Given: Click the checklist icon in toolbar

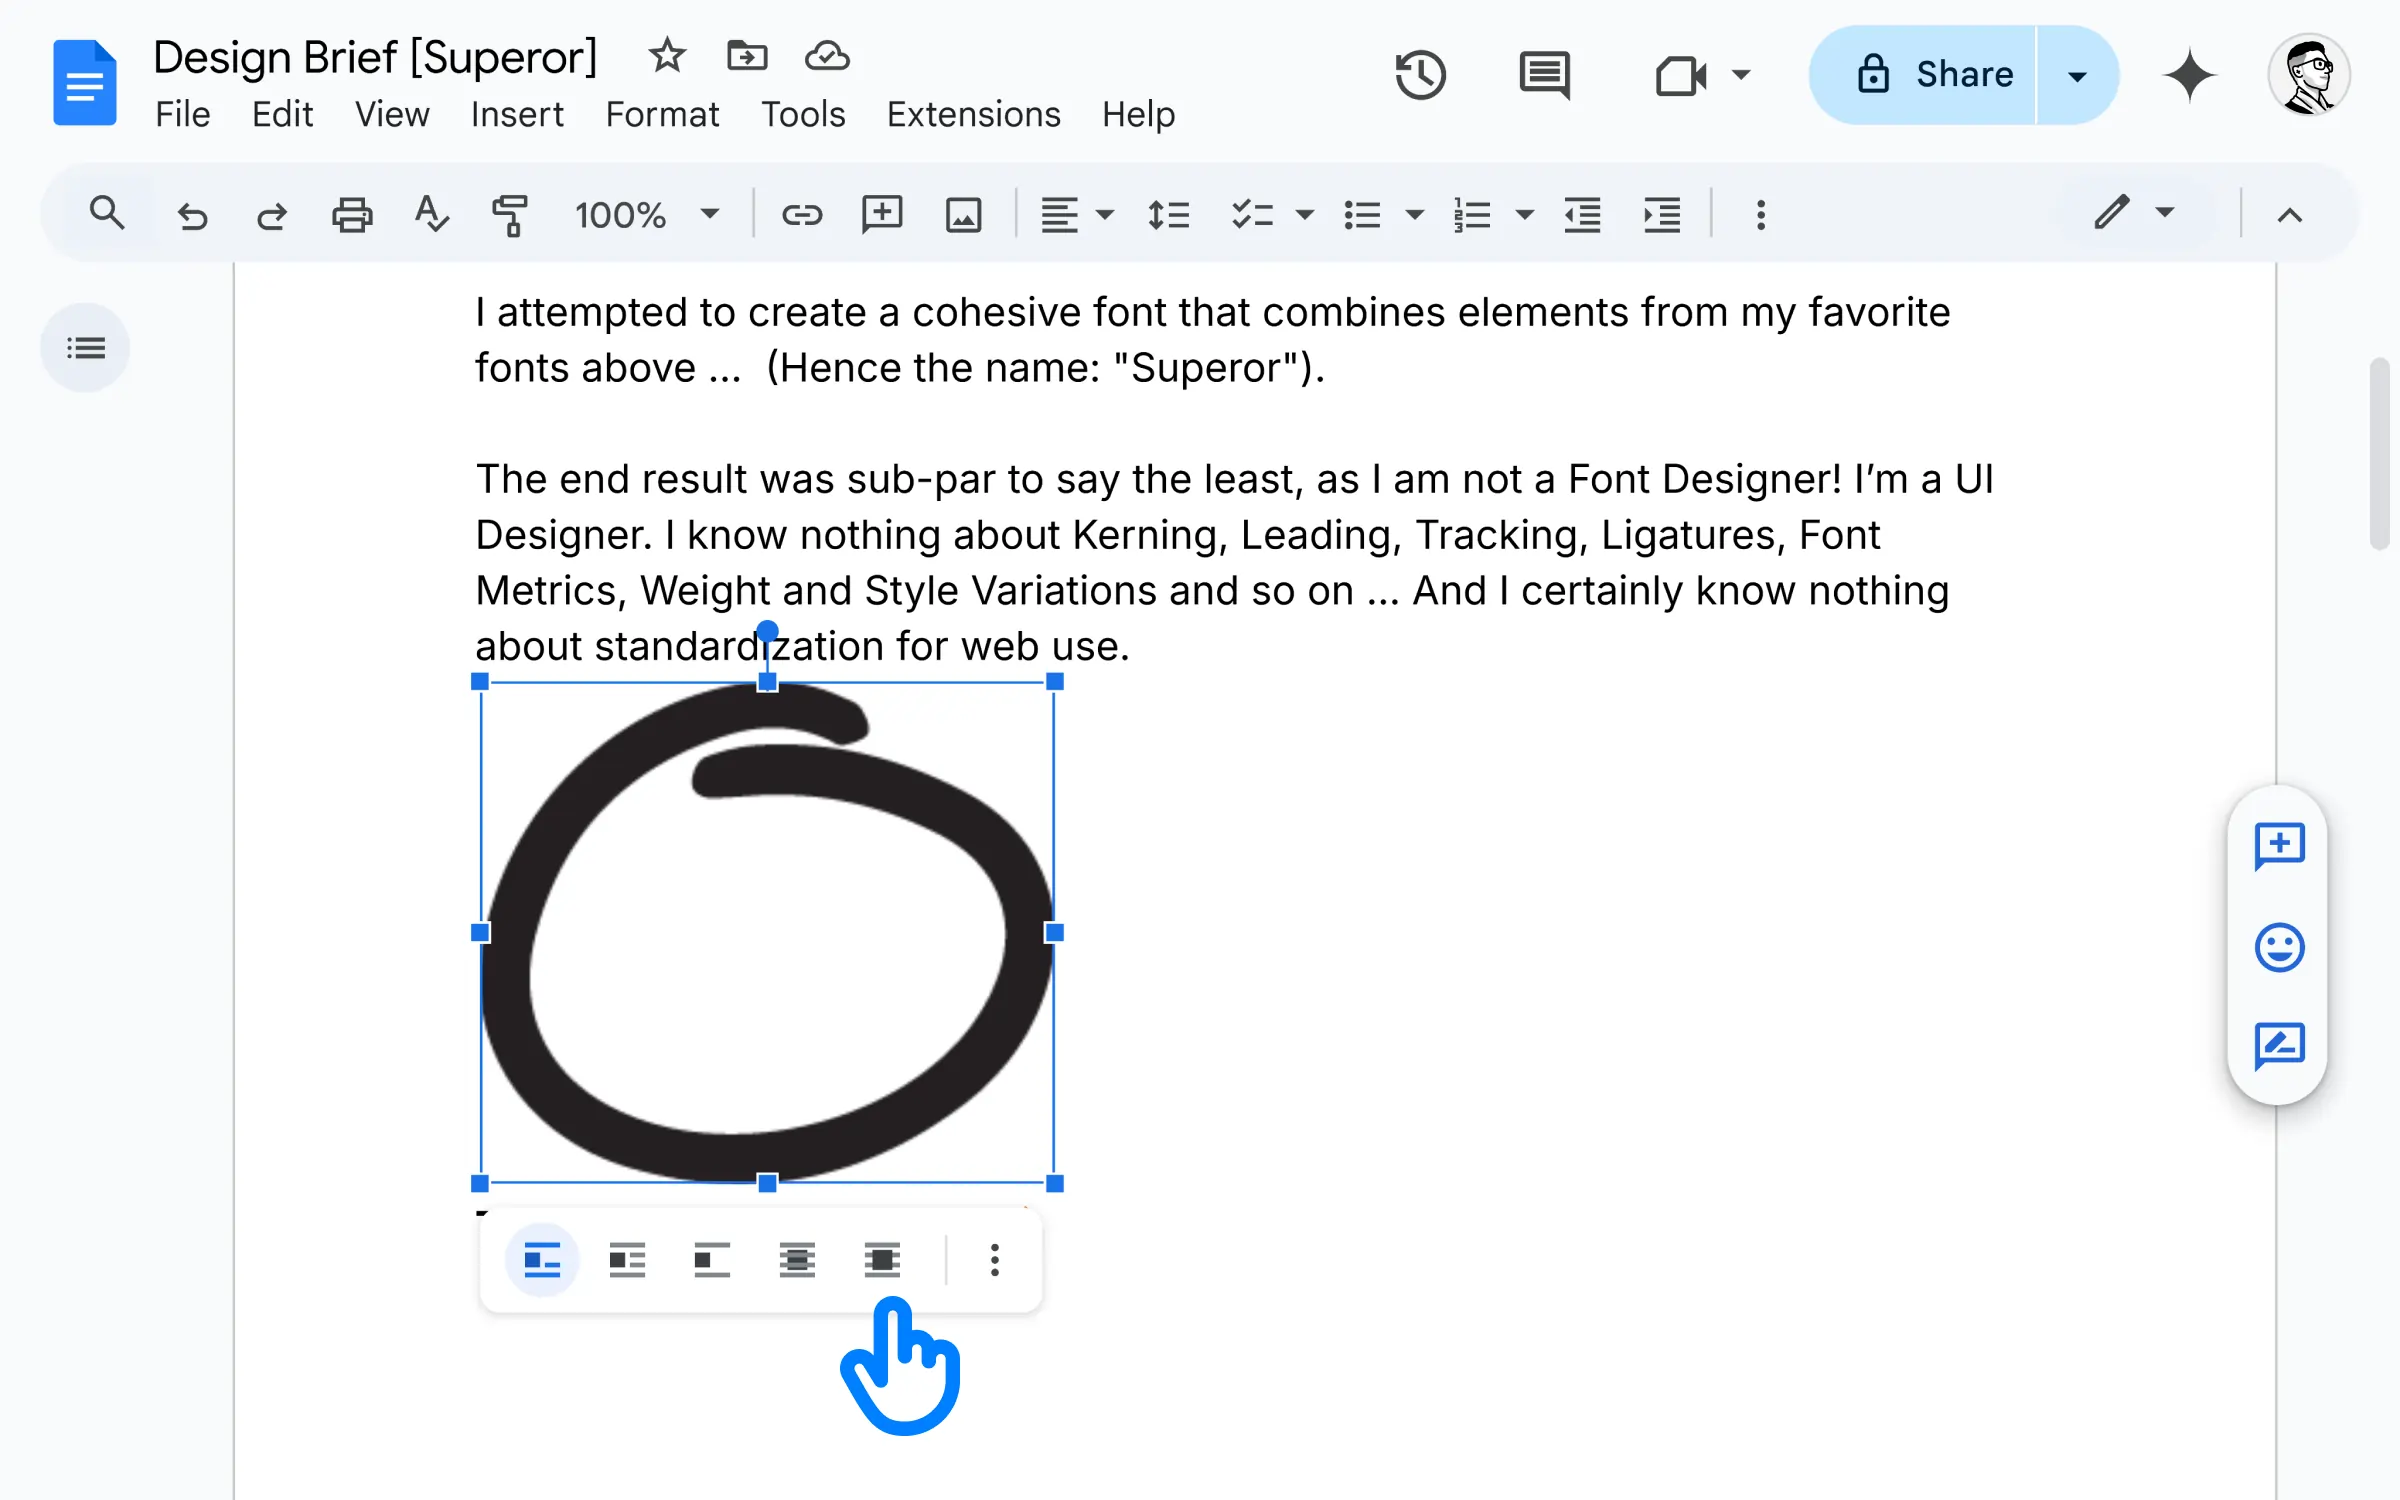Looking at the screenshot, I should point(1251,214).
